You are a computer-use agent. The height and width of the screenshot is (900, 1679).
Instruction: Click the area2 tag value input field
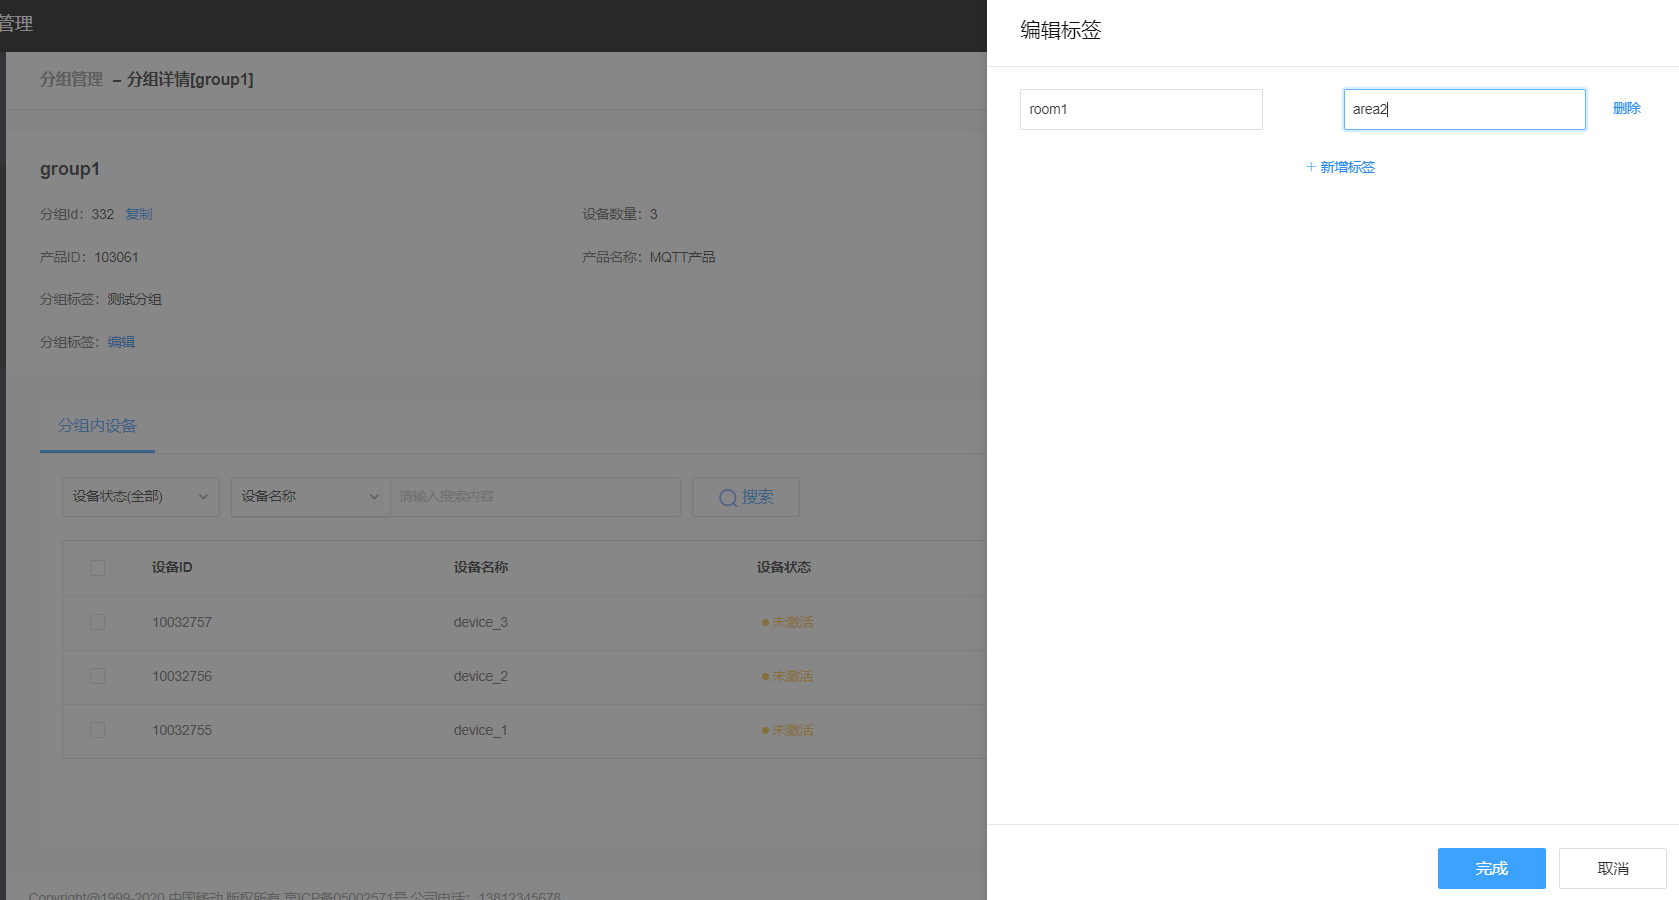point(1464,109)
